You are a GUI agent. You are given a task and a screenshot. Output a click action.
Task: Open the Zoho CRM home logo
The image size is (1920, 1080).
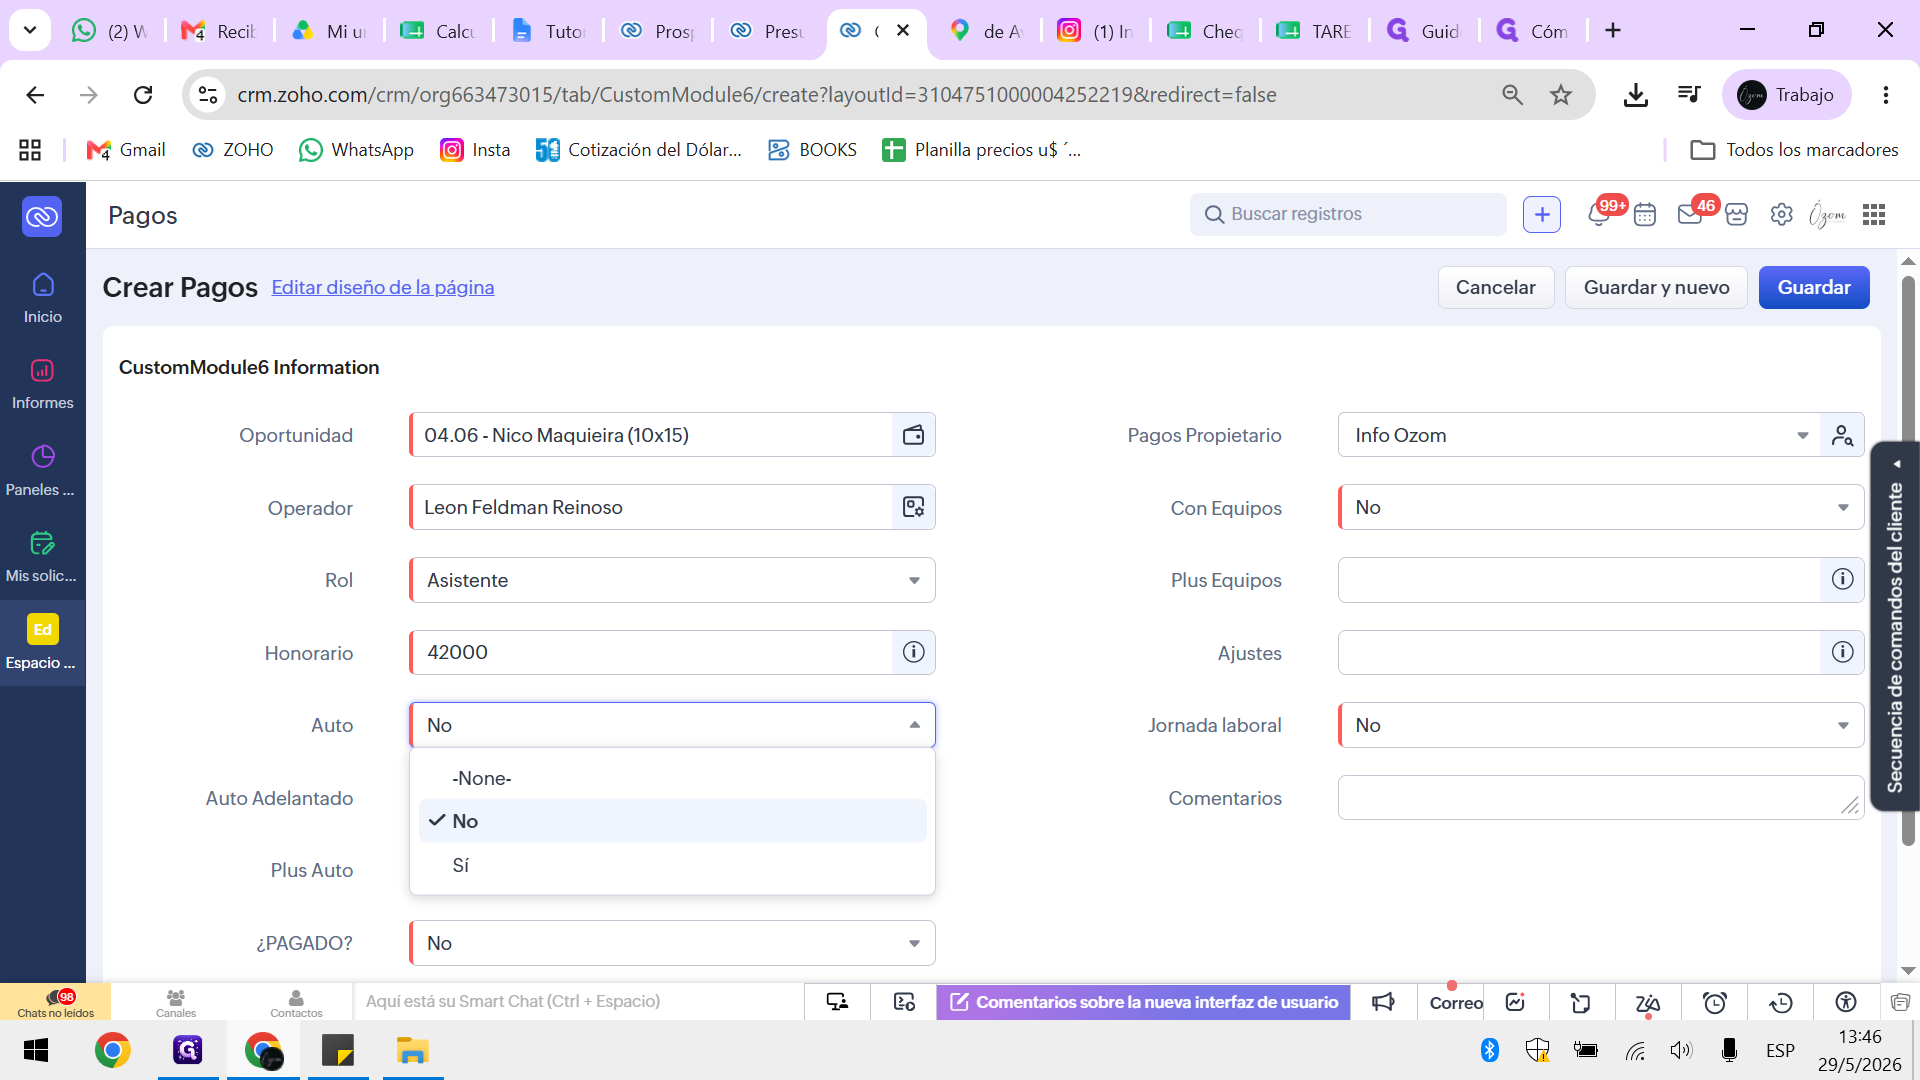pos(42,216)
